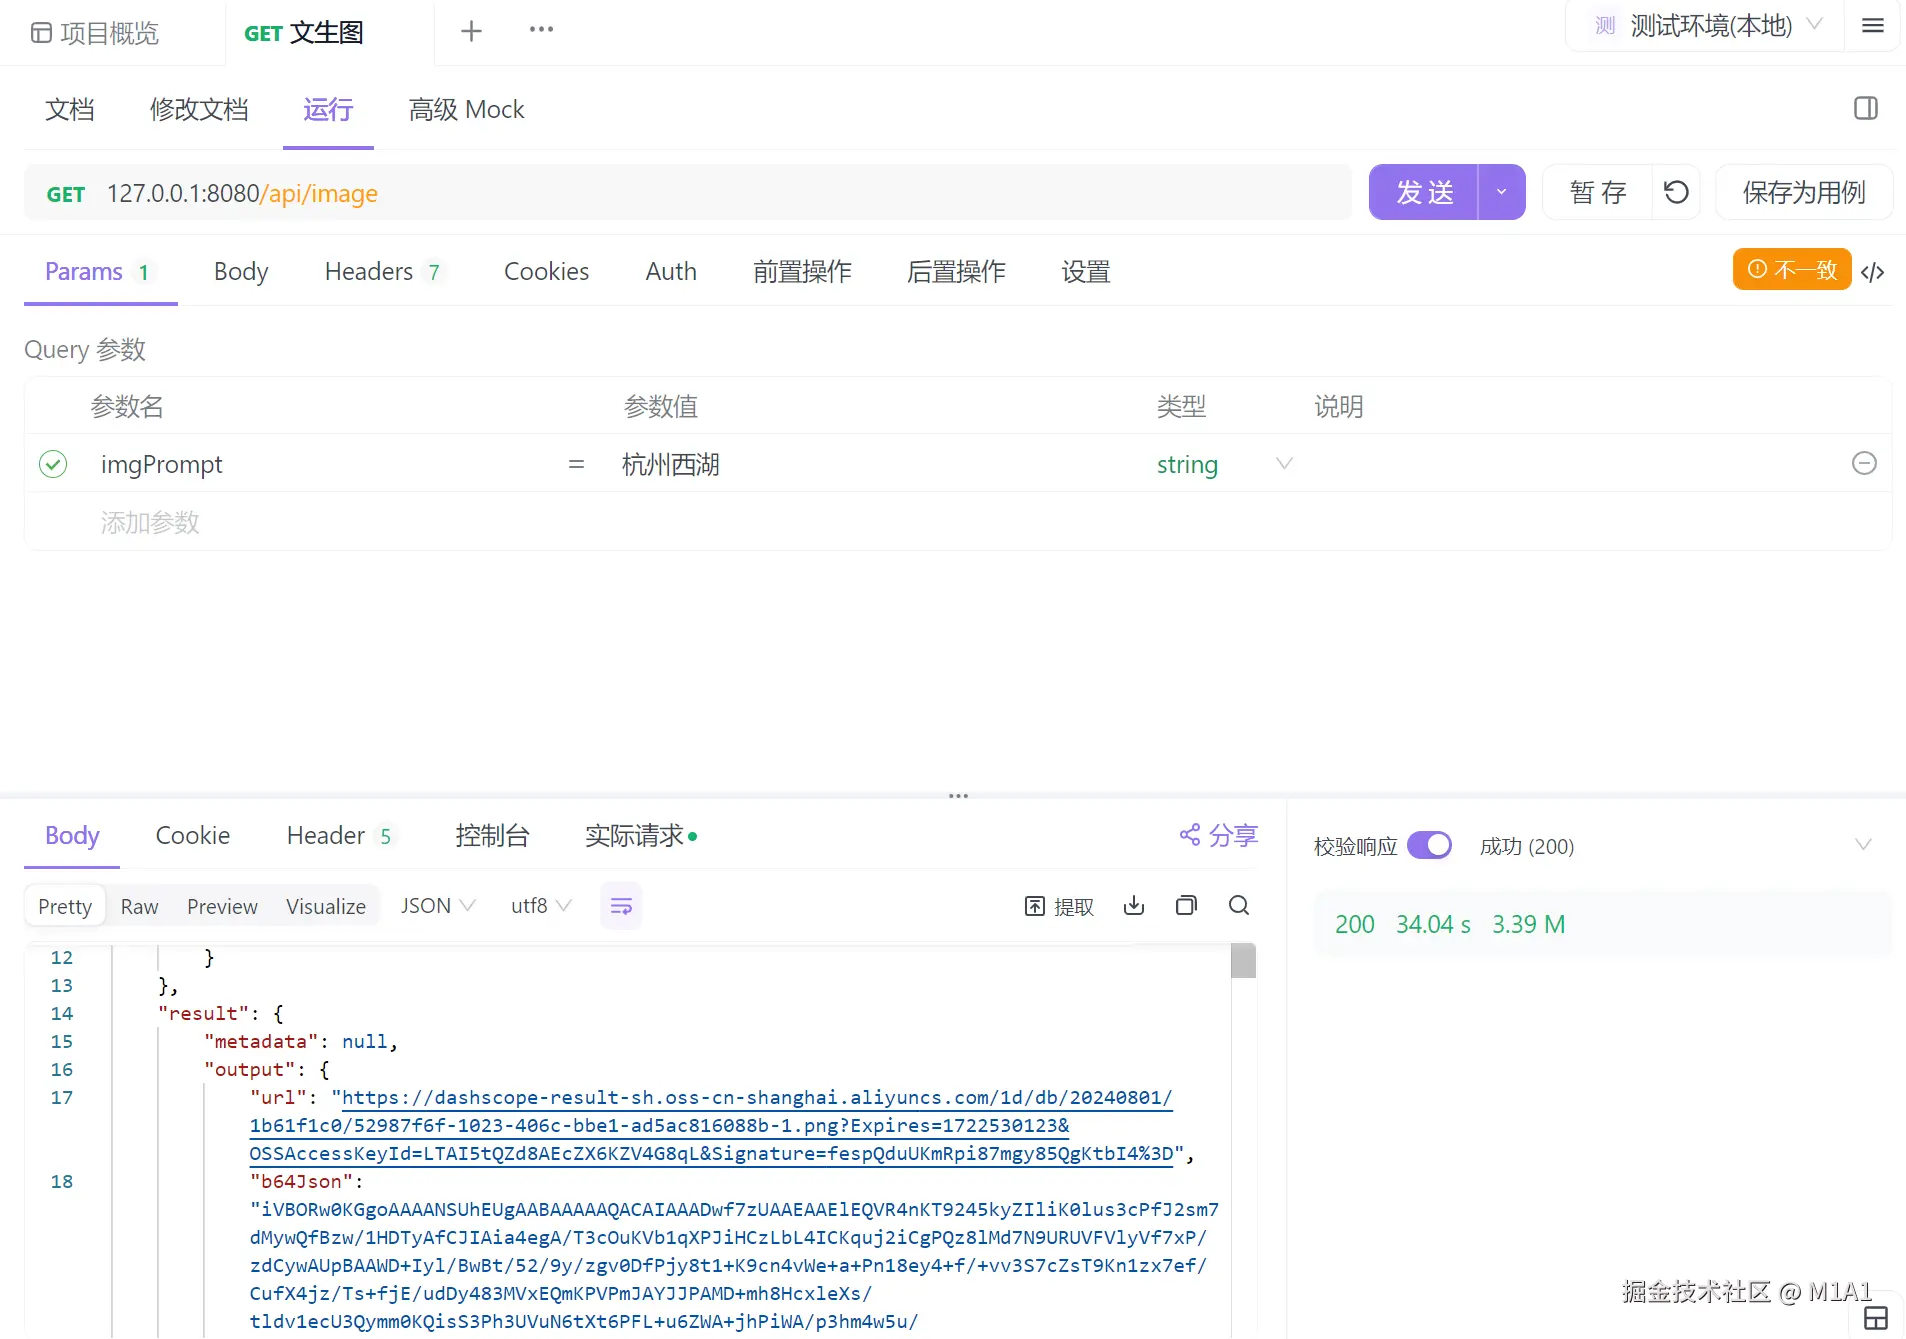The width and height of the screenshot is (1906, 1339).
Task: Switch to the 项目概览 tab
Action: pos(96,33)
